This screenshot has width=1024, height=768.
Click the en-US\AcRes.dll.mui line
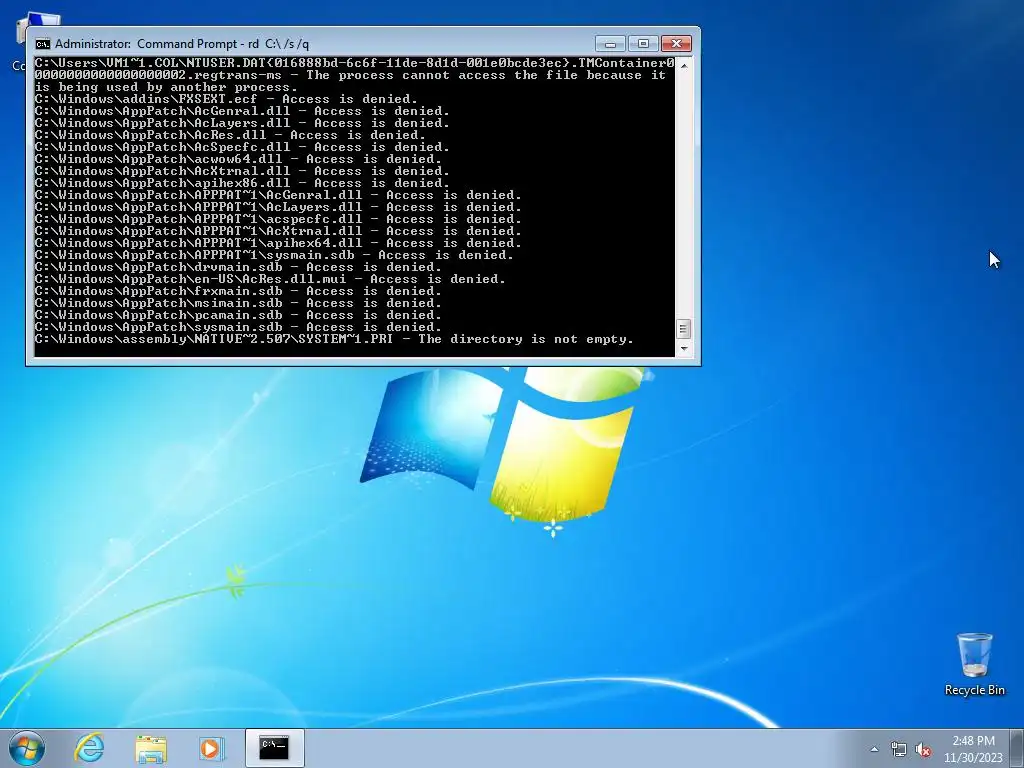tap(270, 279)
